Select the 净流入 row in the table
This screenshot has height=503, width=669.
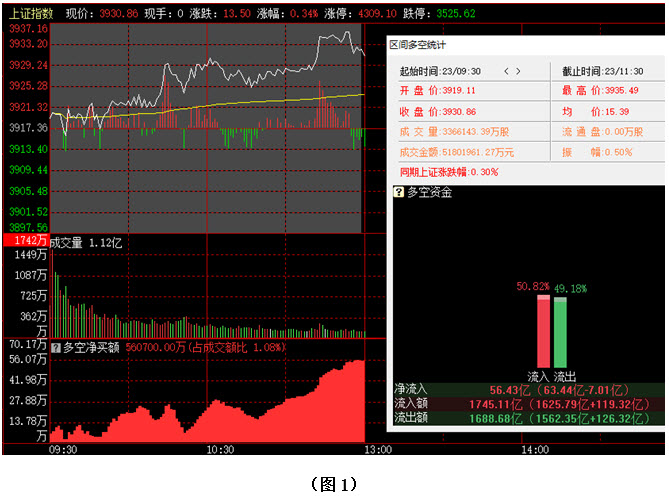pyautogui.click(x=527, y=389)
